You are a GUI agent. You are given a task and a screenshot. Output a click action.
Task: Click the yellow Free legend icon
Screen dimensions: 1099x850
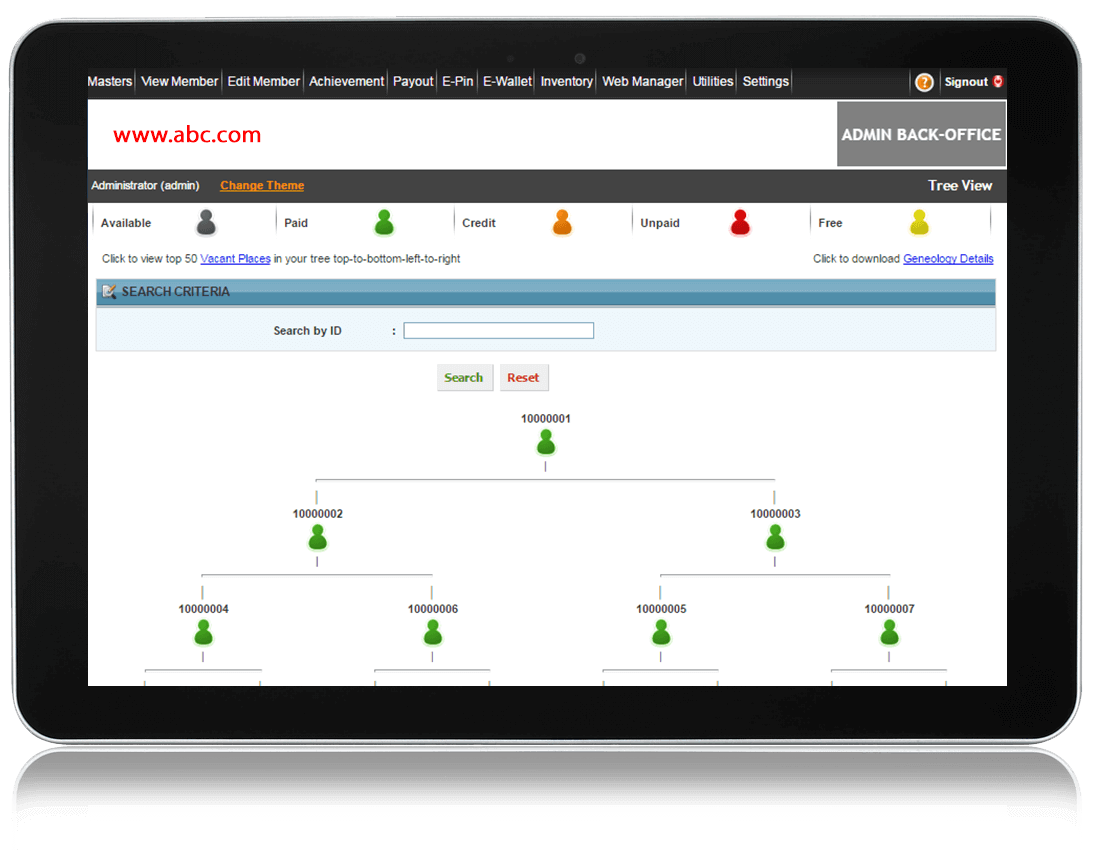click(x=919, y=221)
